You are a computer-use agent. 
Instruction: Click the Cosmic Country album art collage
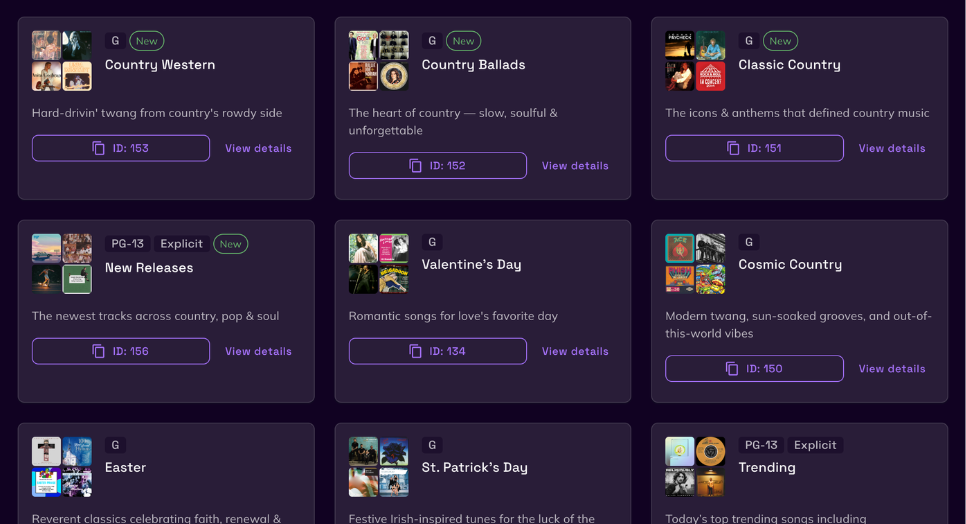(695, 264)
